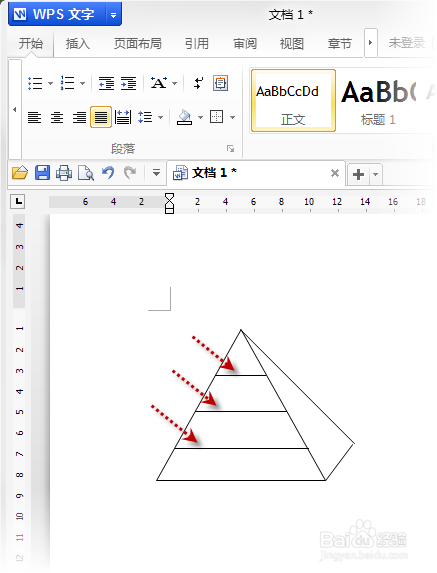Open the 审阅 ribbon tab
Image resolution: width=437 pixels, height=573 pixels.
tap(245, 44)
